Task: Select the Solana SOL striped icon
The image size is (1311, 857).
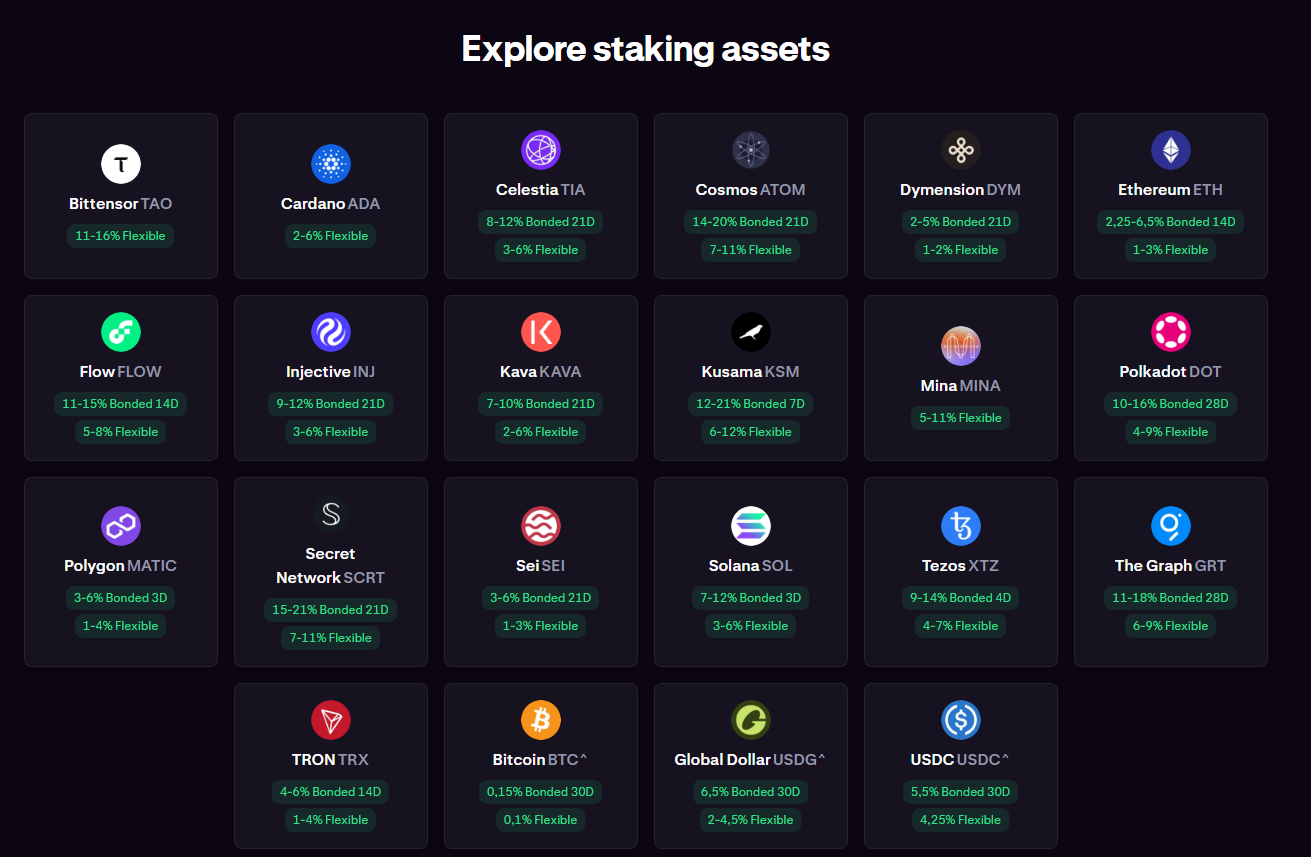Action: (x=751, y=526)
